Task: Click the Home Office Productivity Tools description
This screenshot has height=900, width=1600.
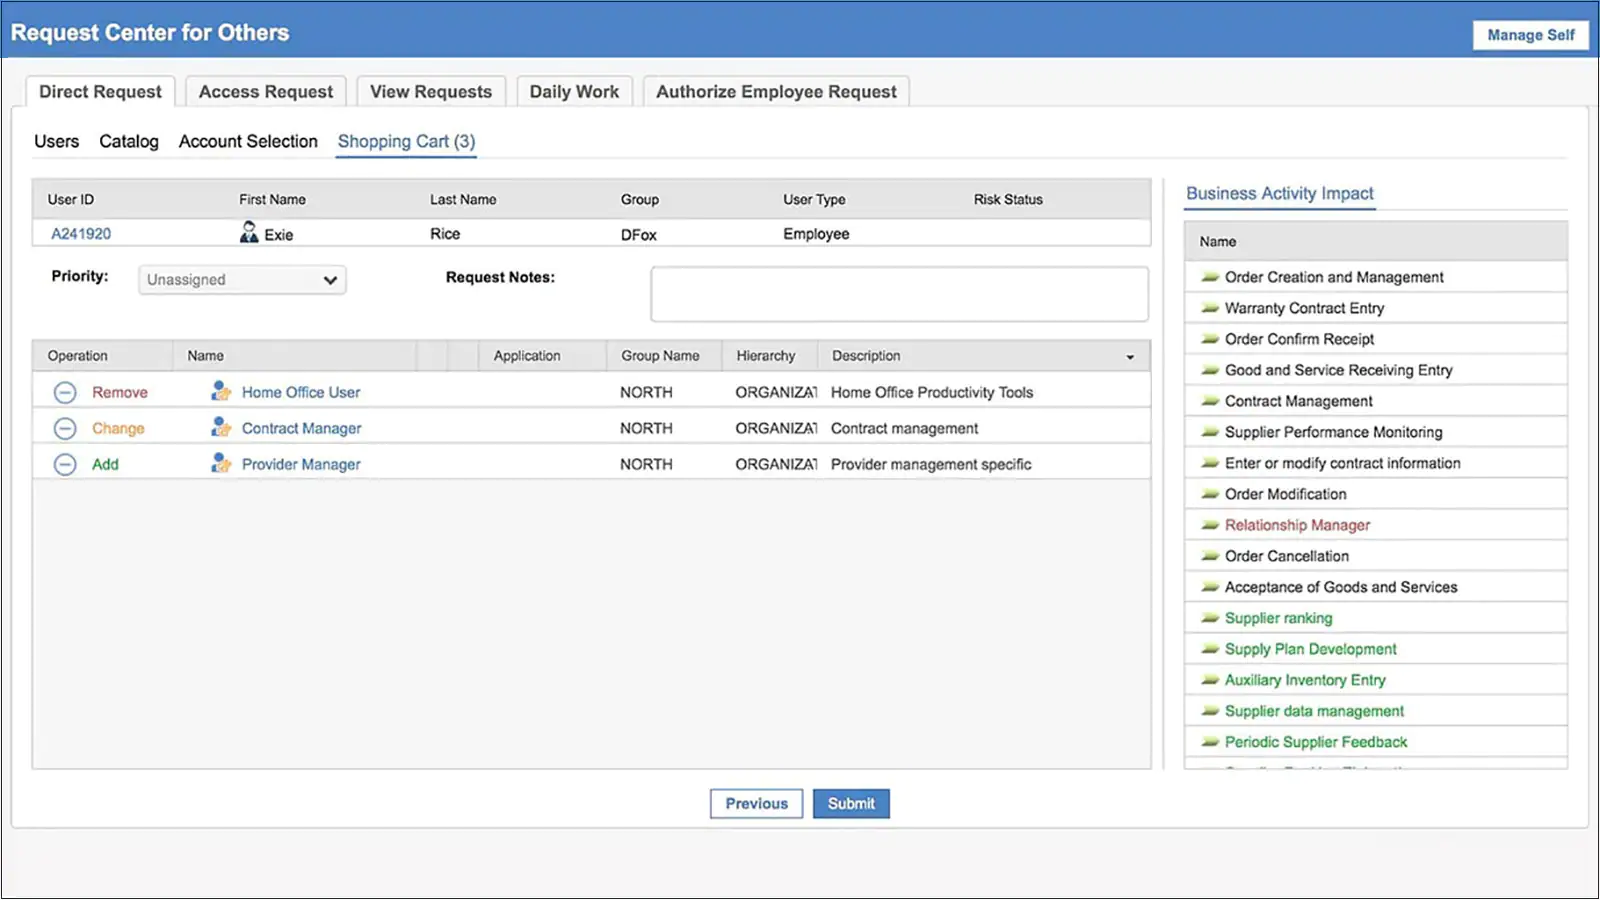Action: pos(932,393)
